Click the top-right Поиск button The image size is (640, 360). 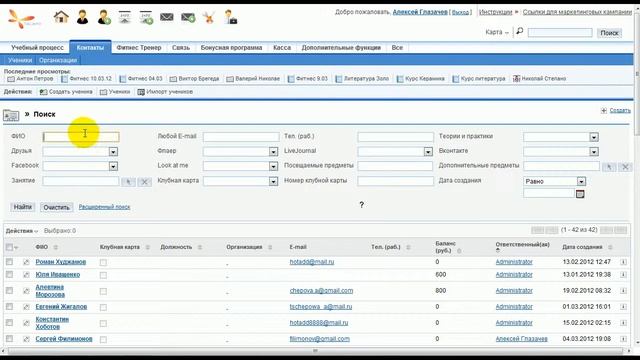(609, 33)
